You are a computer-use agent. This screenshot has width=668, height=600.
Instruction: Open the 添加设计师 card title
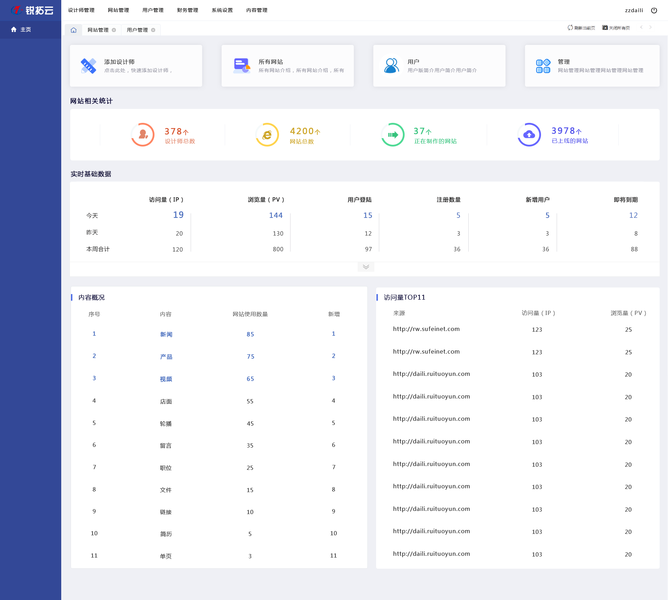point(119,62)
